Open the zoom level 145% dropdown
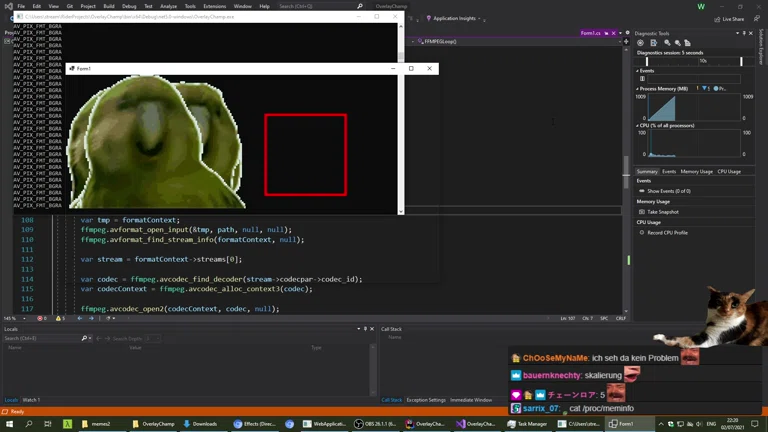Image resolution: width=768 pixels, height=432 pixels. (x=24, y=318)
